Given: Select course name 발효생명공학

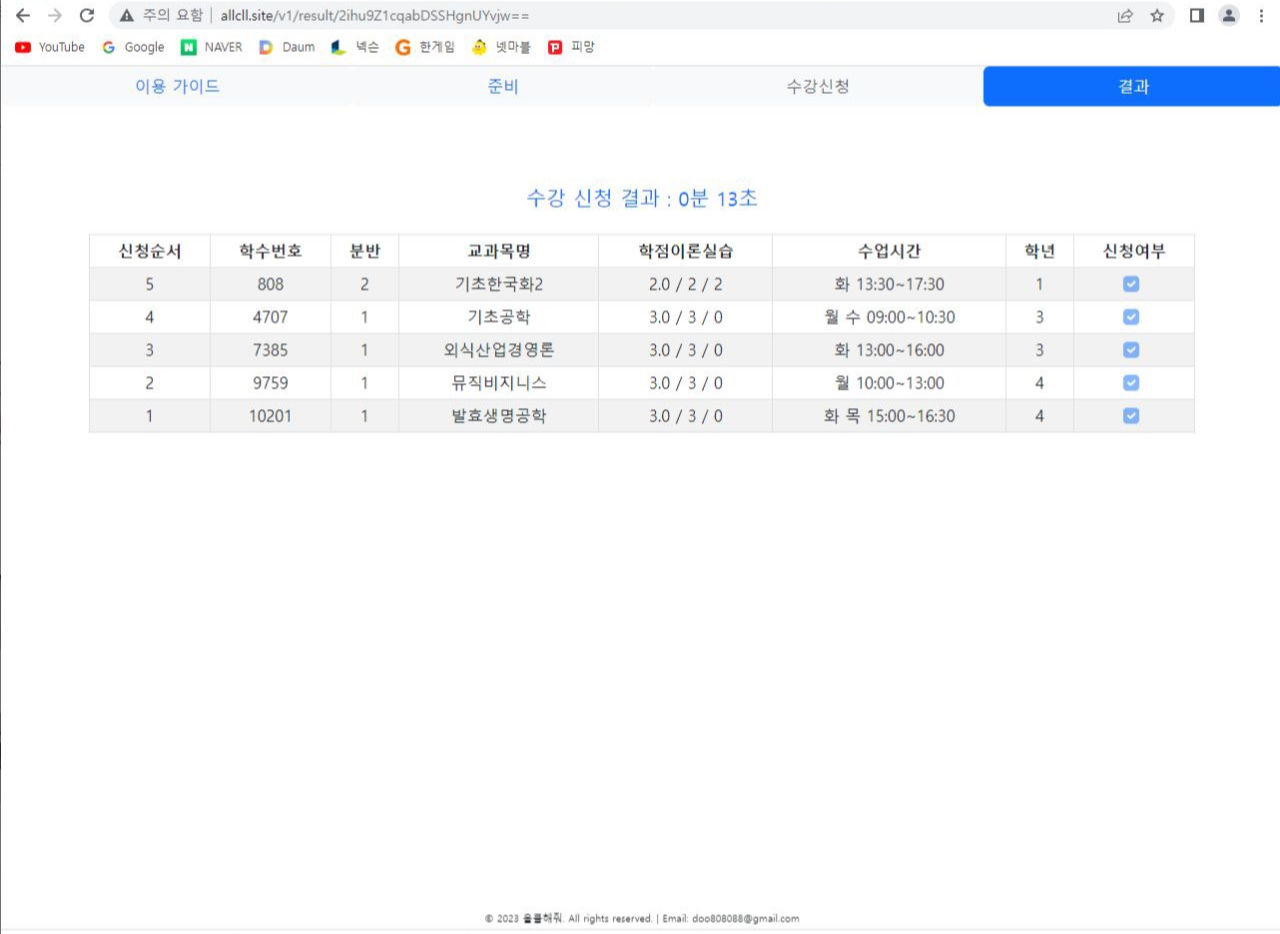Looking at the screenshot, I should tap(499, 416).
